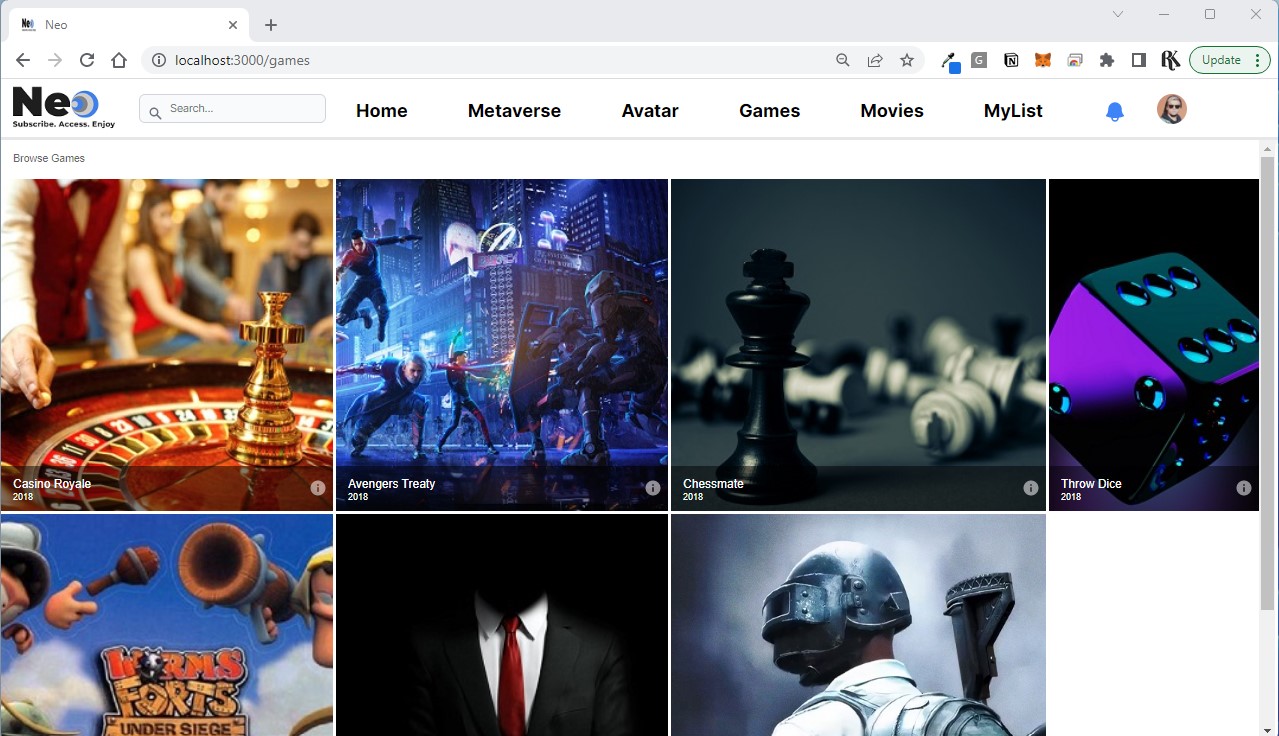Show info for Casino Royale

(x=318, y=488)
